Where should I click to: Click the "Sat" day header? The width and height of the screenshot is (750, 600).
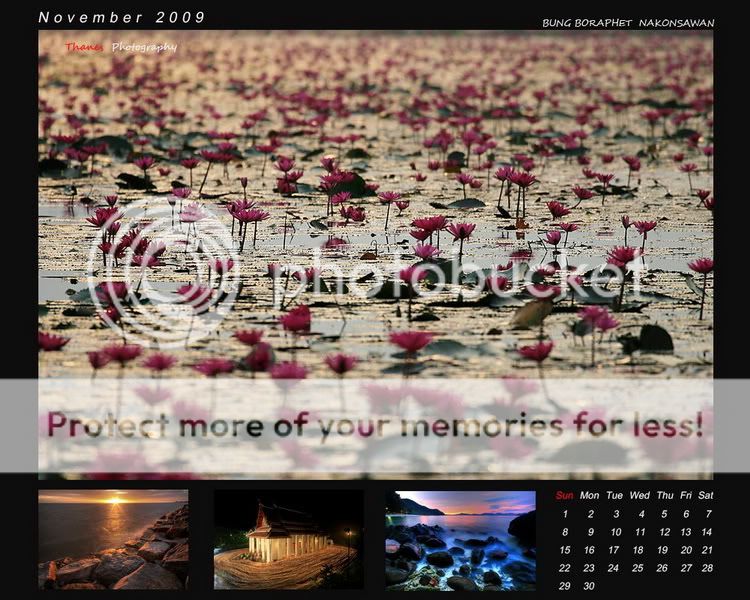(706, 496)
